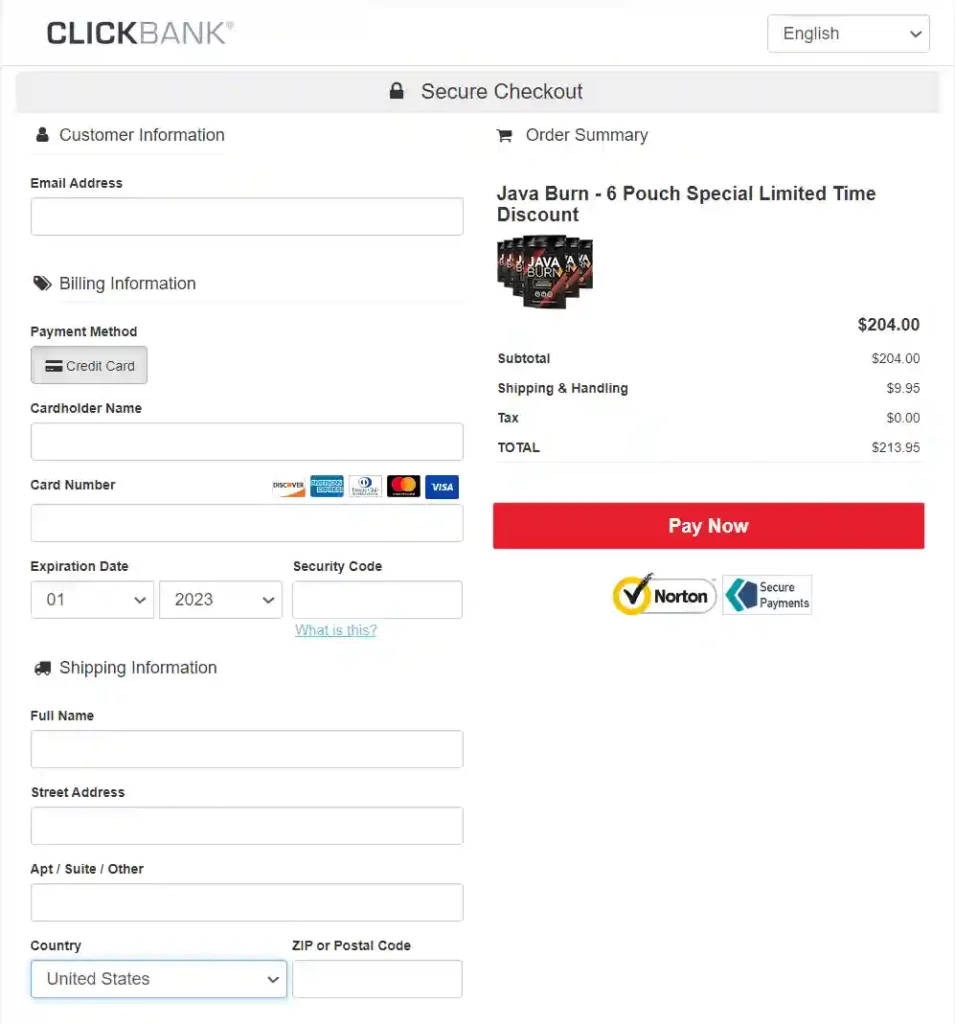The height and width of the screenshot is (1024, 955).
Task: Click the Java Burn product thumbnail
Action: point(545,271)
